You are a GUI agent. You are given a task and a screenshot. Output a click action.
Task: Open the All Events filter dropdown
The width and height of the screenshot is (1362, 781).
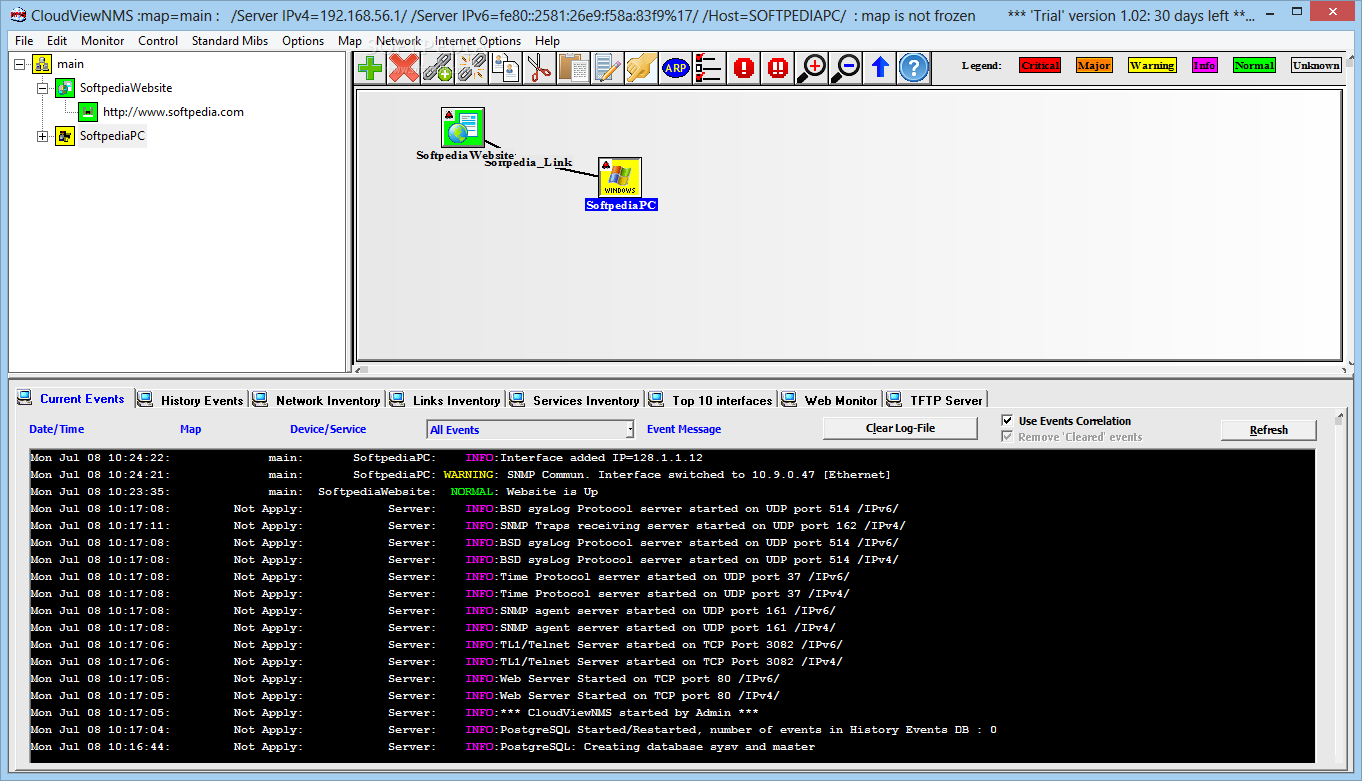pyautogui.click(x=629, y=430)
